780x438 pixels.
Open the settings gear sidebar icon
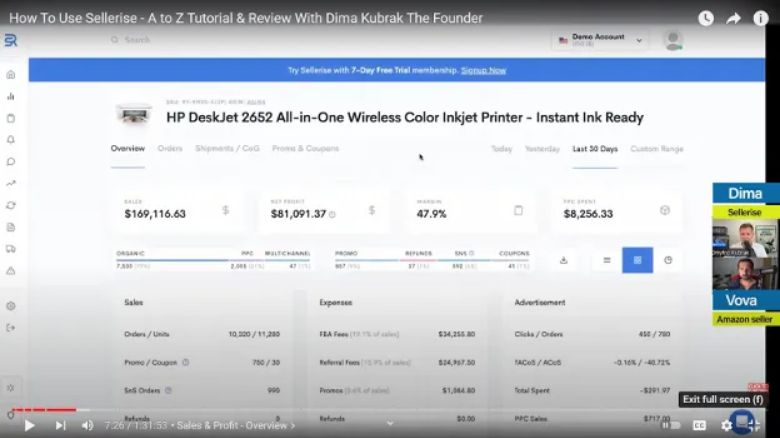click(x=11, y=306)
